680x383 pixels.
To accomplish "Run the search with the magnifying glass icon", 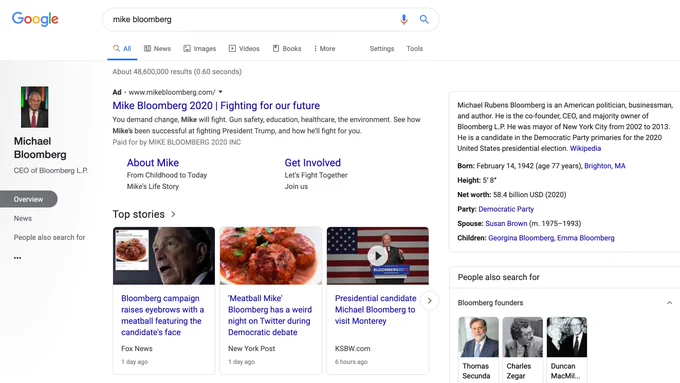I will [x=424, y=20].
